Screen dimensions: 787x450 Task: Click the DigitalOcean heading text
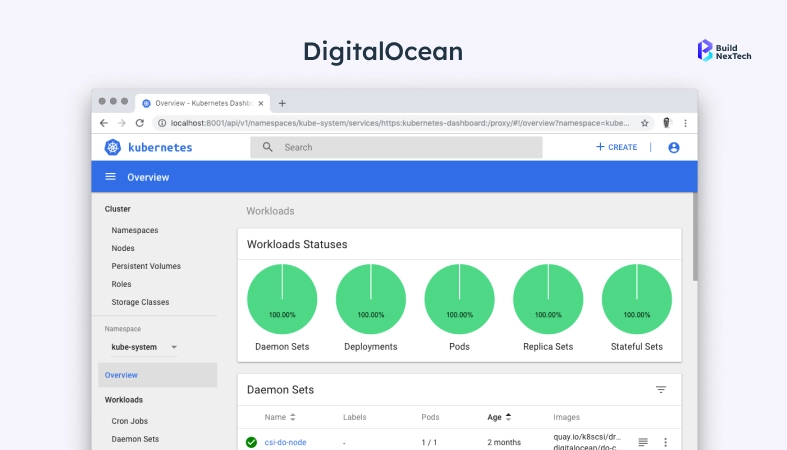click(x=383, y=51)
